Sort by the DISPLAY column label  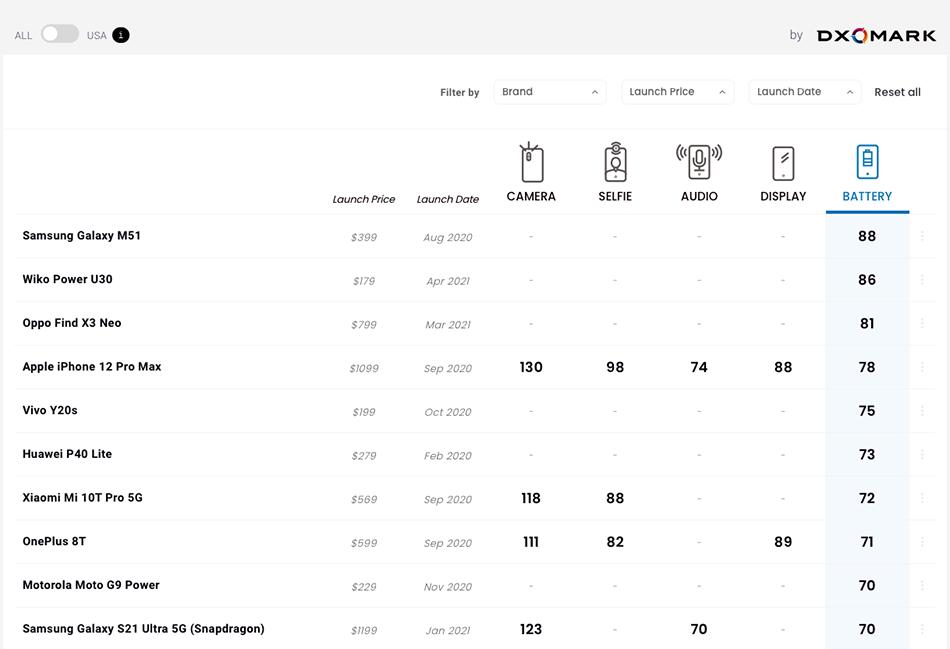tap(783, 196)
